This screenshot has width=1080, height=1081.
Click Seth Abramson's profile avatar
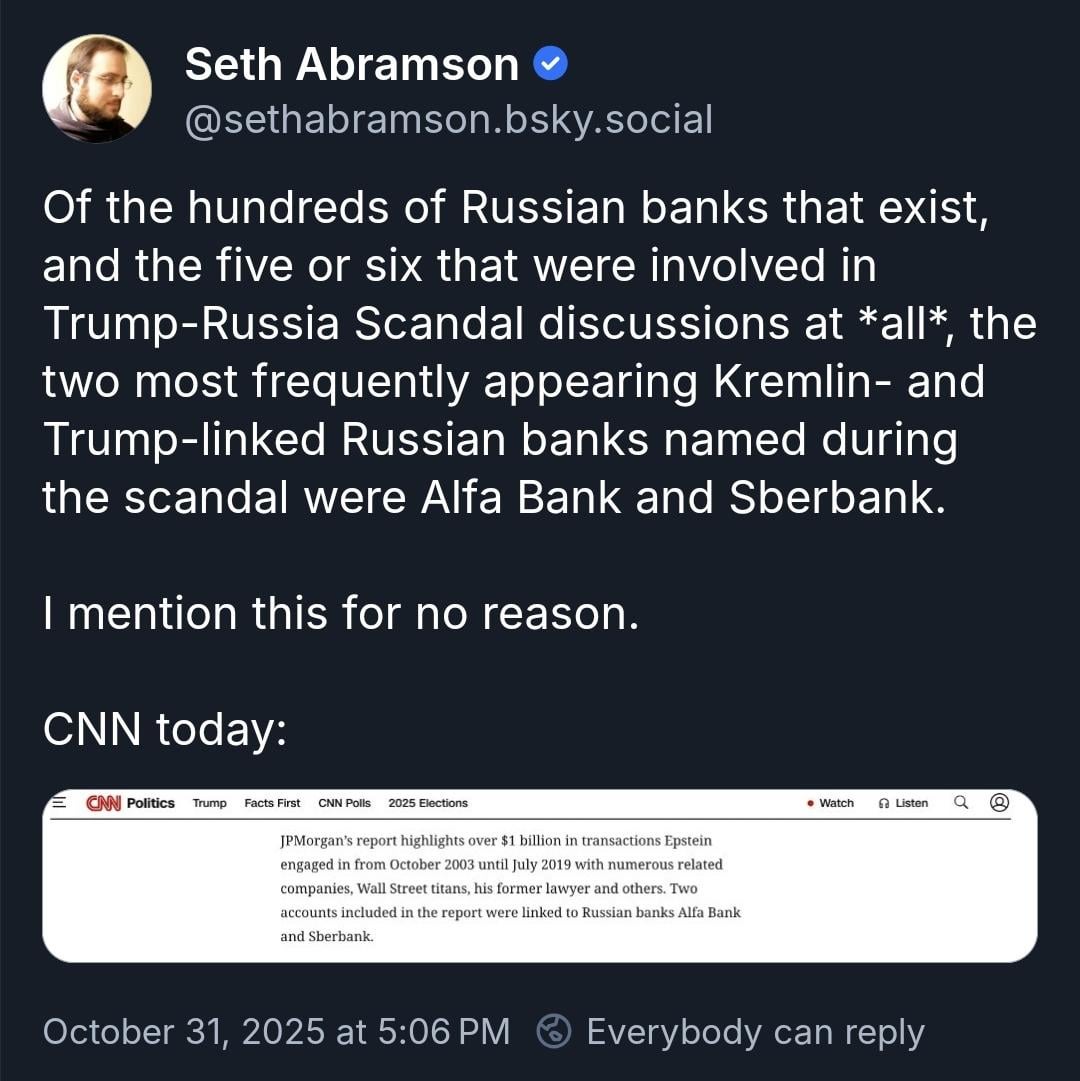pos(97,89)
